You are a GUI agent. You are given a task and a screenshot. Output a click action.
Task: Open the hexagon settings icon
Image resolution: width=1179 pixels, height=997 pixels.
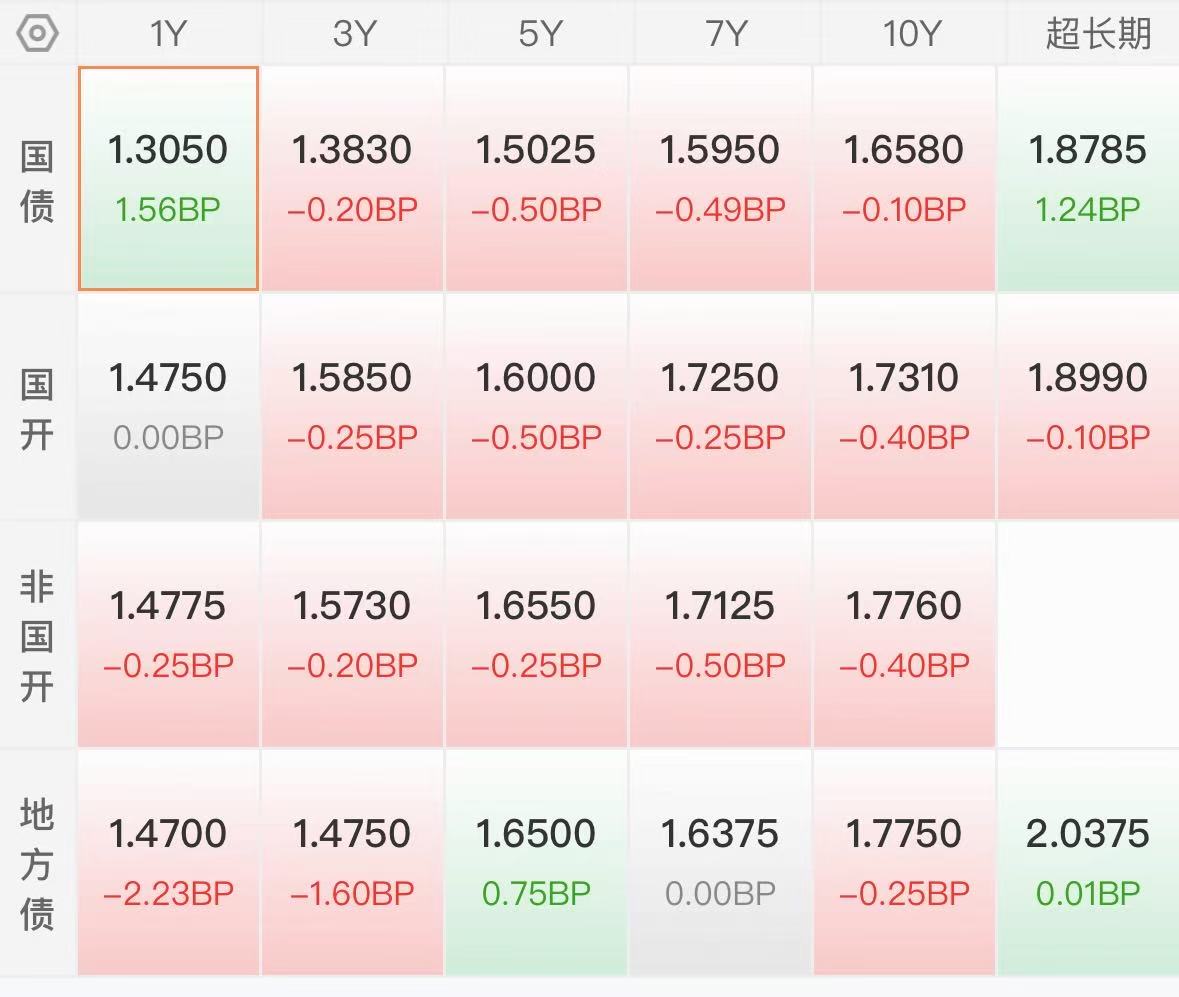click(x=37, y=33)
